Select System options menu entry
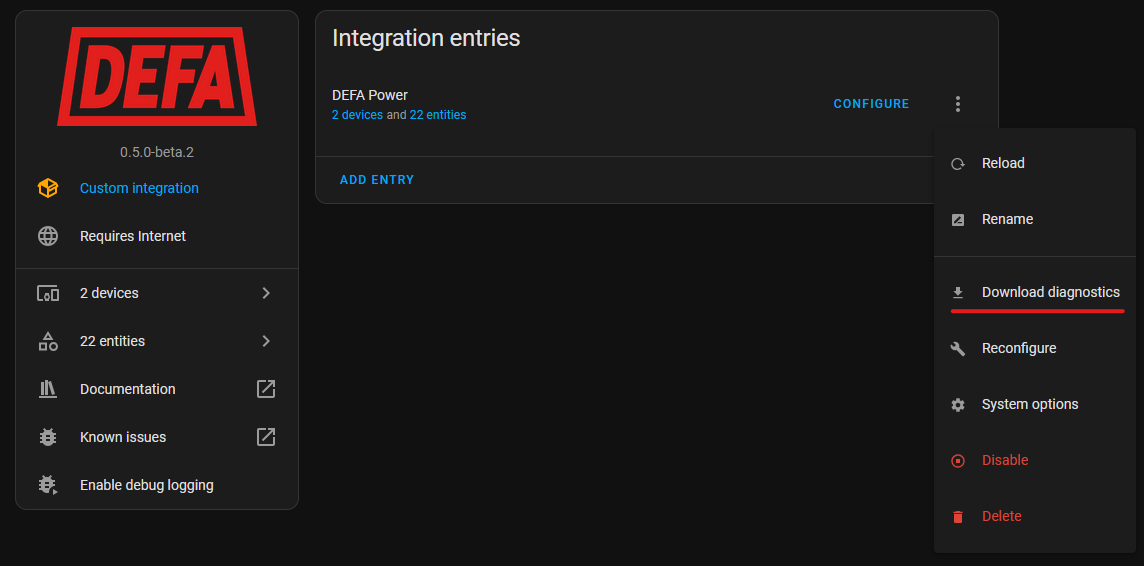The image size is (1144, 566). click(x=1029, y=404)
